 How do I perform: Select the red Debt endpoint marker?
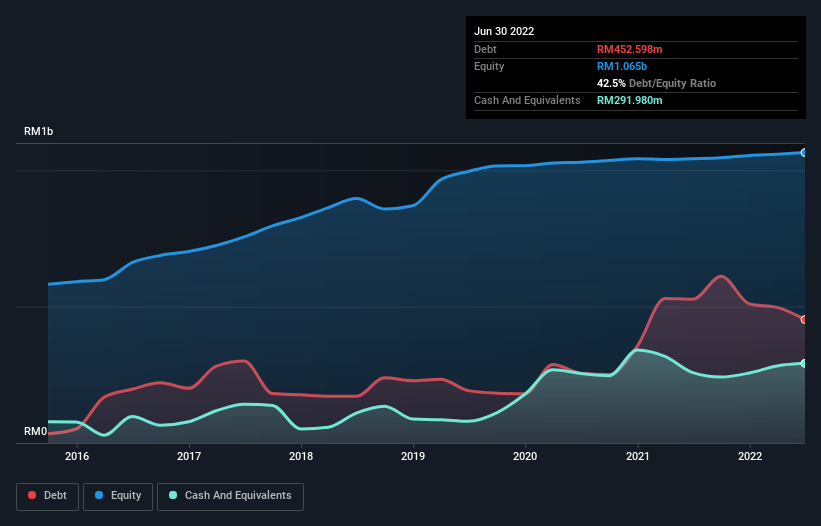click(x=804, y=319)
